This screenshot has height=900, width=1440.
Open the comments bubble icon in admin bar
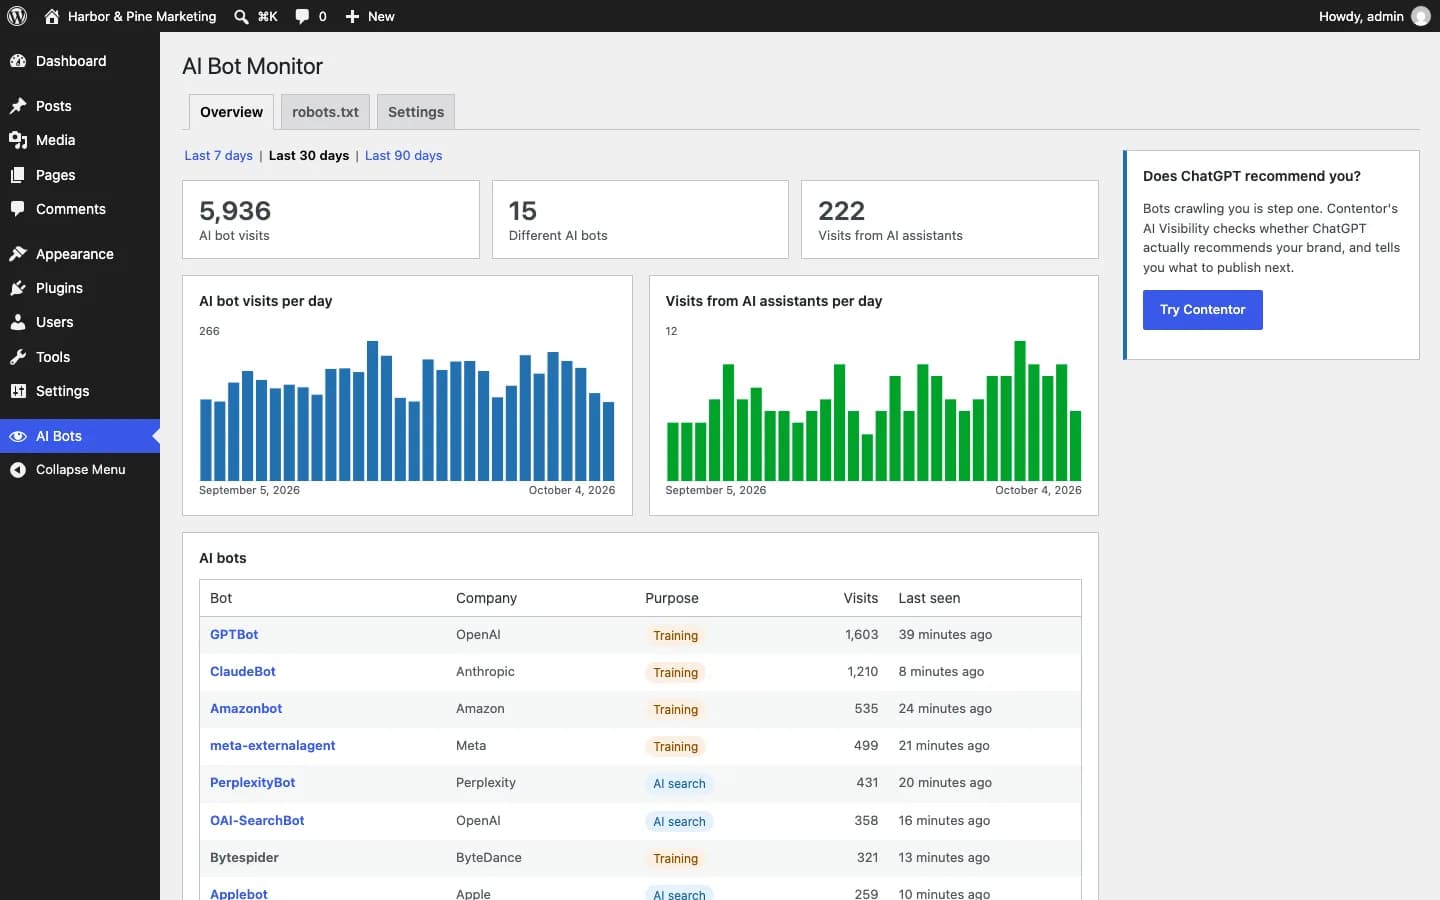click(x=302, y=16)
